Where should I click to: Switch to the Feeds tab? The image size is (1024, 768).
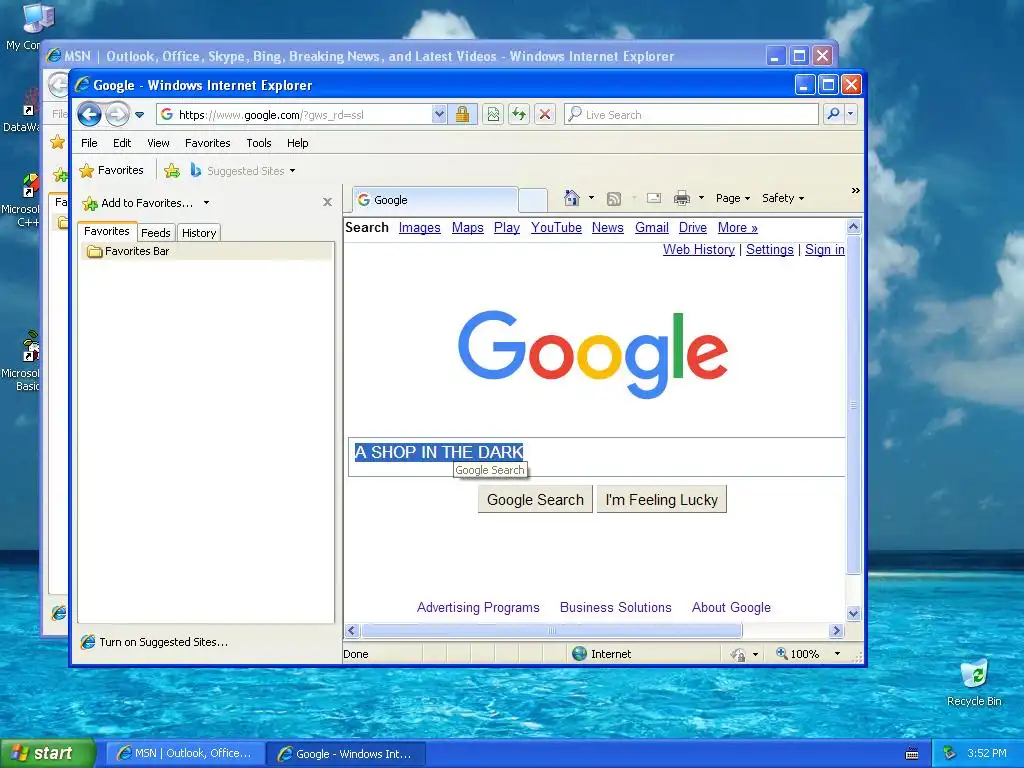pyautogui.click(x=155, y=233)
